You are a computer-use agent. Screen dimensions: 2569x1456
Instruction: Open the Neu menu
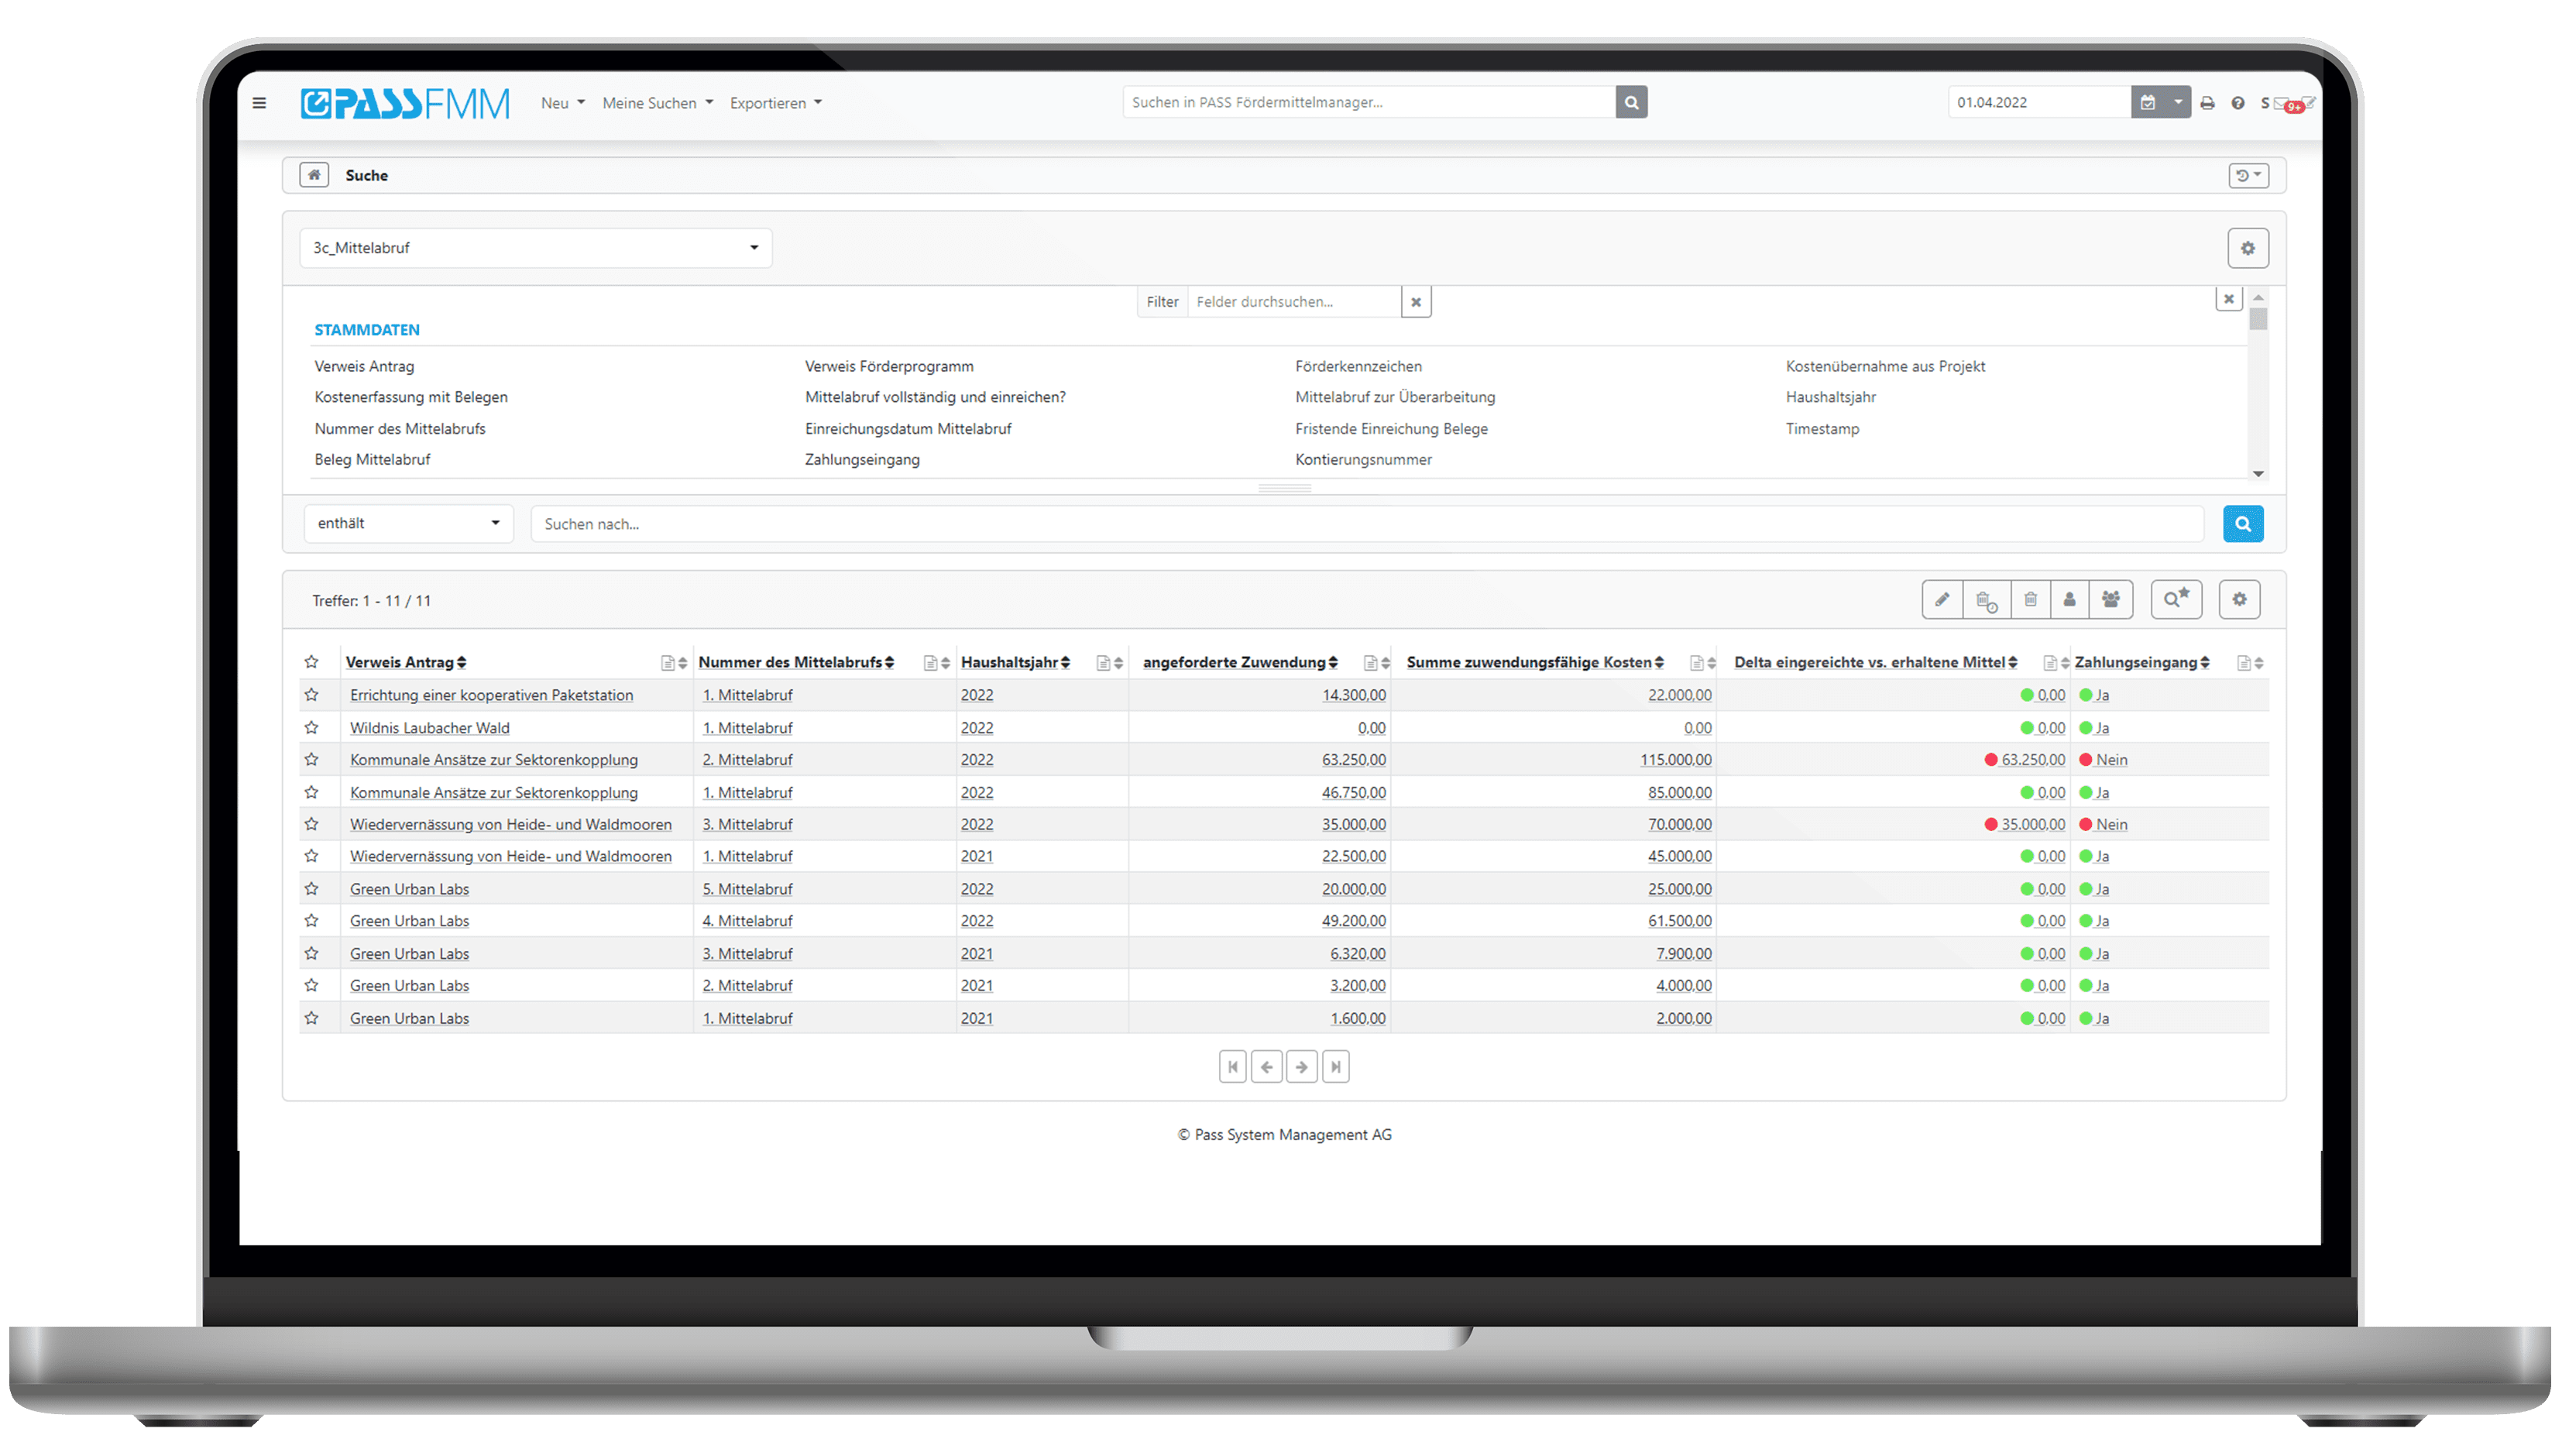point(562,103)
